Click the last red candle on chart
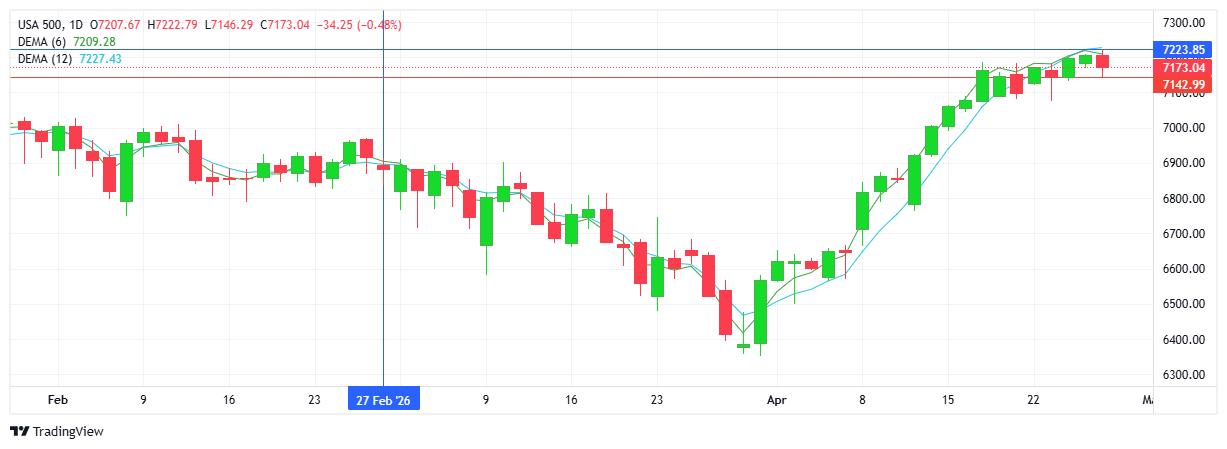The image size is (1227, 449). [x=1102, y=62]
